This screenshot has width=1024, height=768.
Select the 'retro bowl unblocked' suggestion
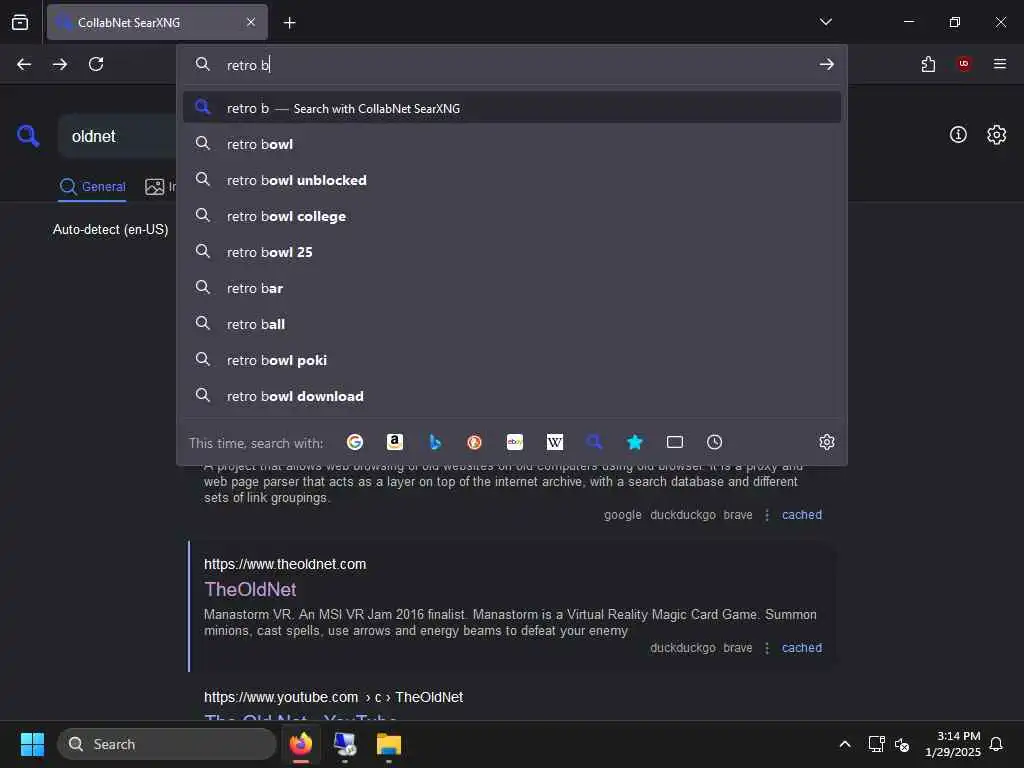pyautogui.click(x=512, y=180)
